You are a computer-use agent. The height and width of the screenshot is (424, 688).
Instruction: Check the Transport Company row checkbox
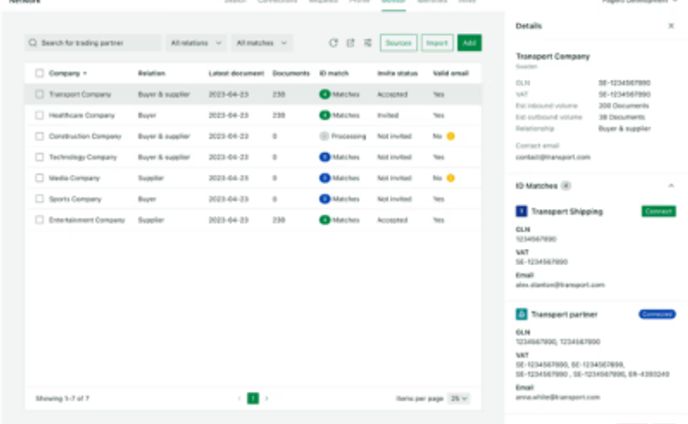click(40, 94)
